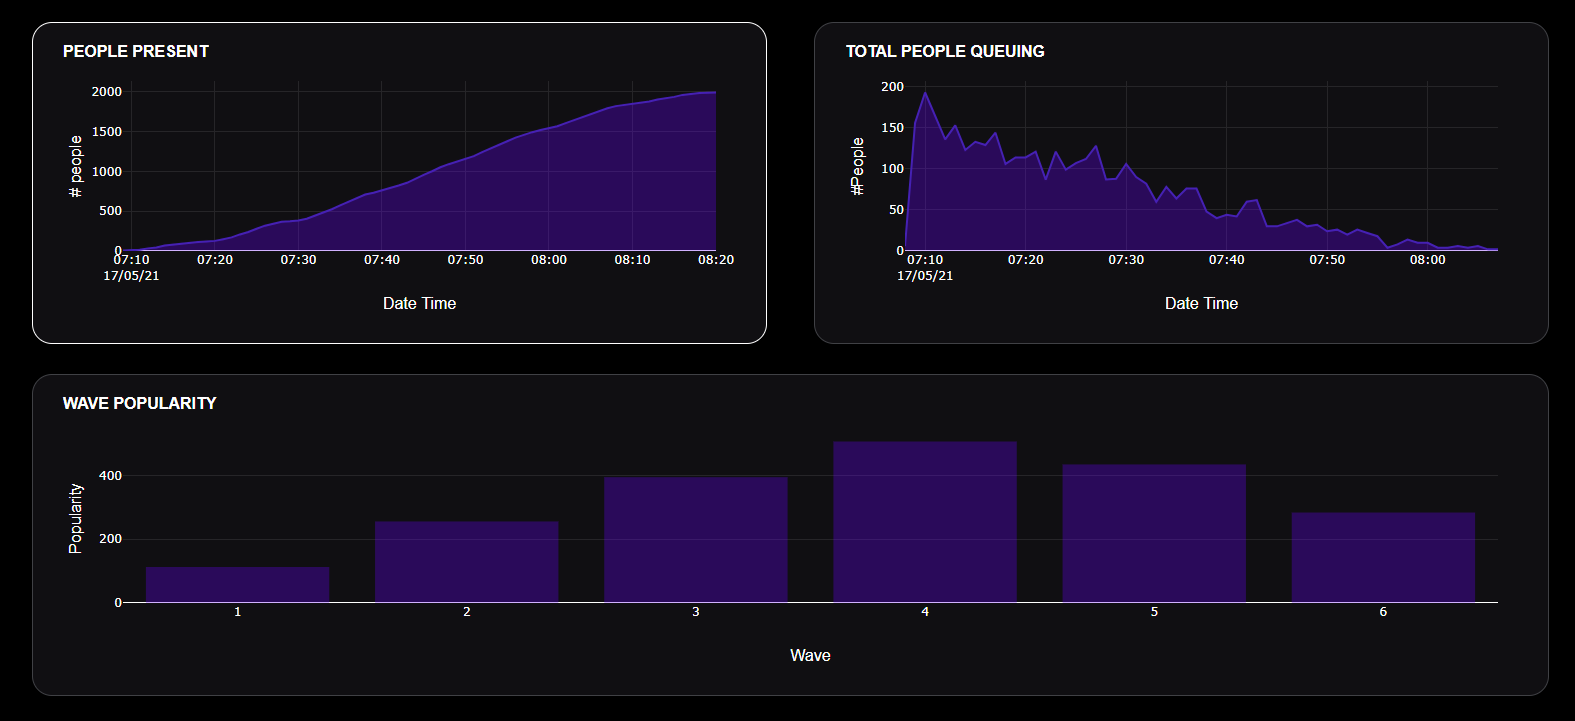Click the TOTAL PEOPLE QUEUING title
This screenshot has height=721, width=1575.
(x=945, y=51)
